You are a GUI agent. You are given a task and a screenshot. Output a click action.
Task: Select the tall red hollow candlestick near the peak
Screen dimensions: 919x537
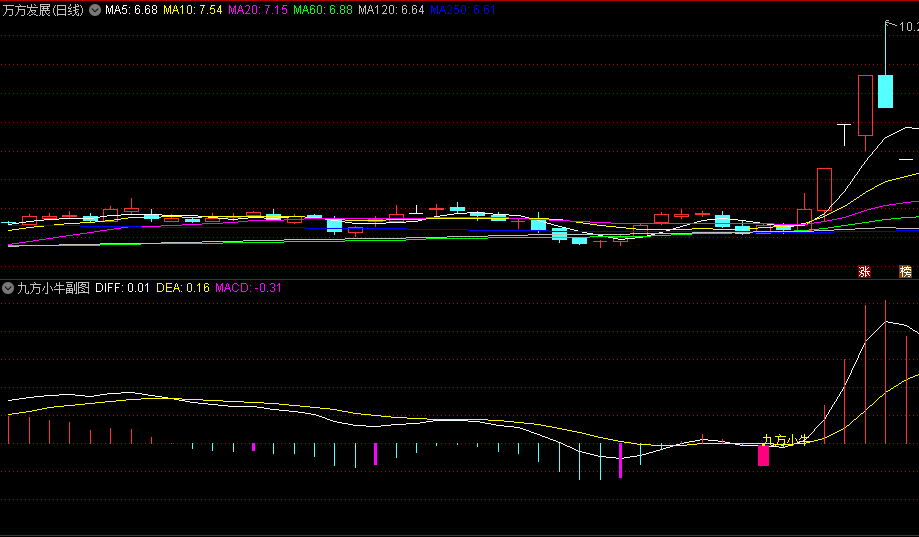865,105
